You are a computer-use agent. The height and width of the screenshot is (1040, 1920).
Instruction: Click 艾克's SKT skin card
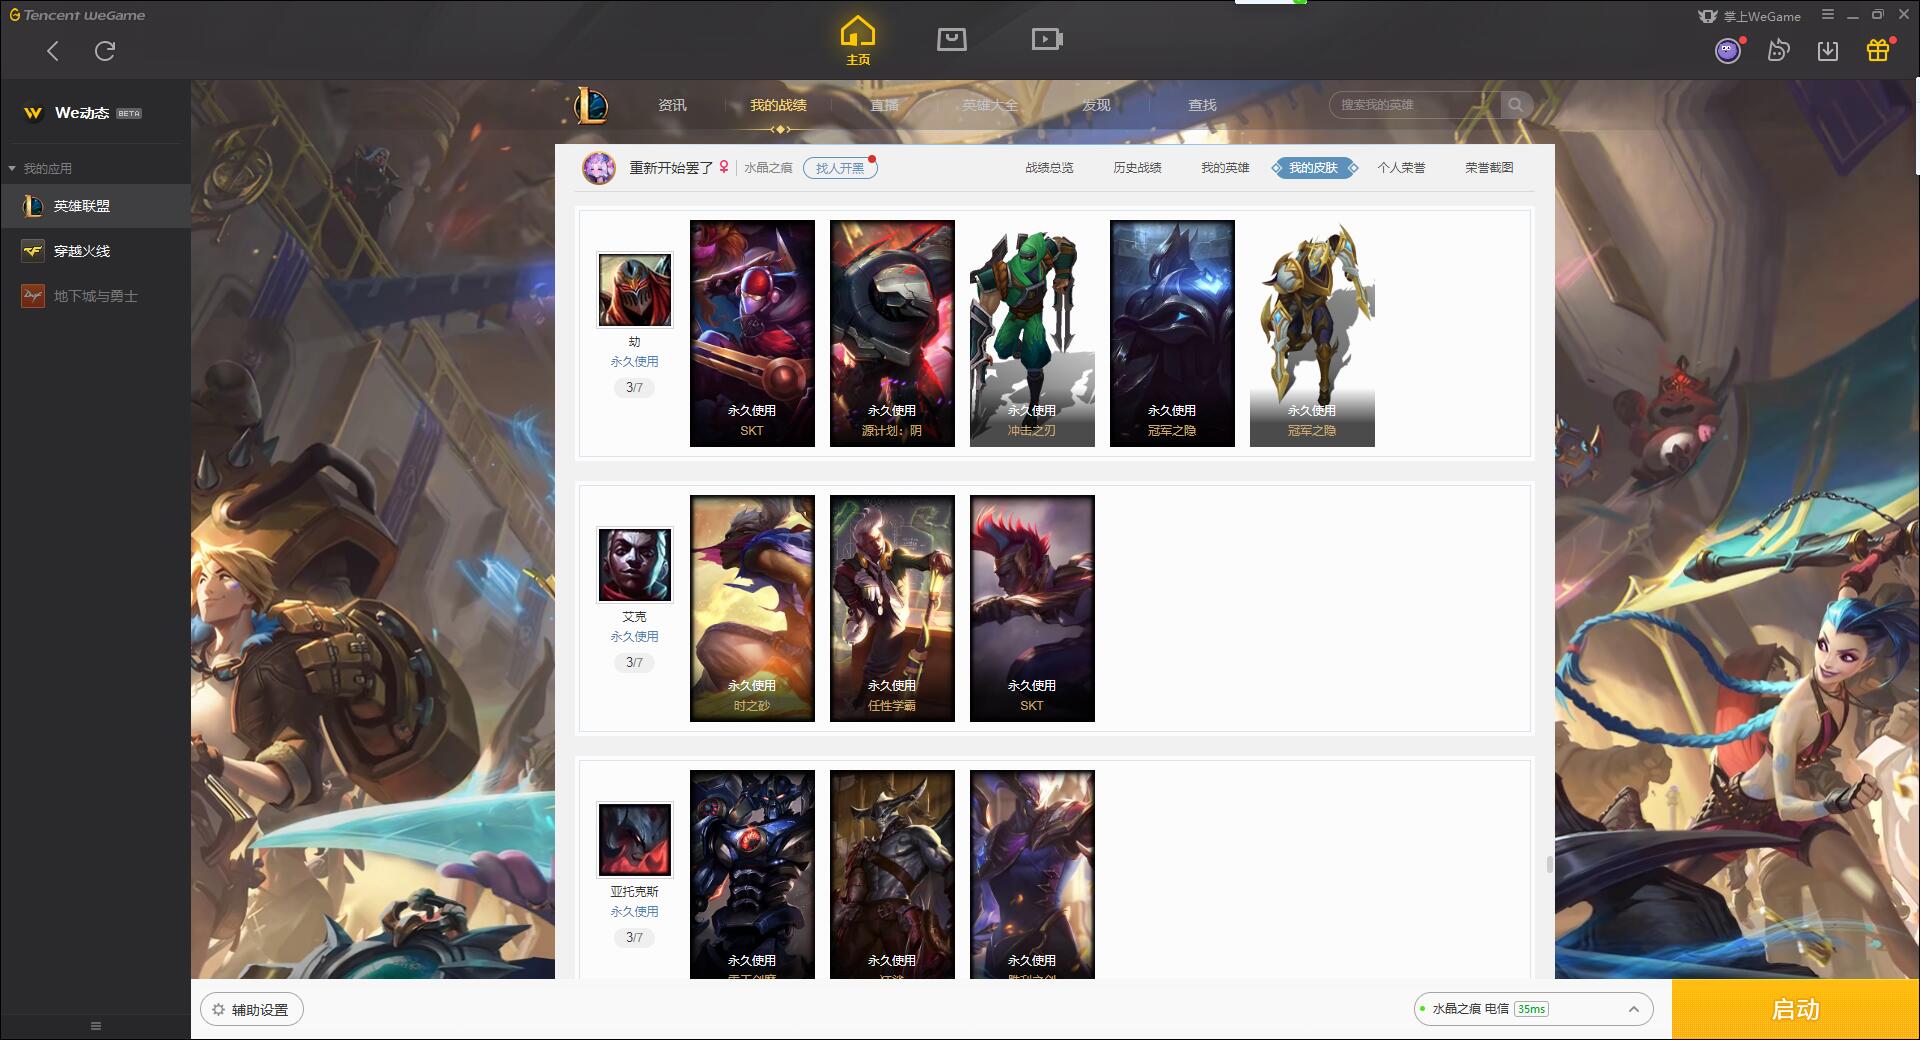1032,608
